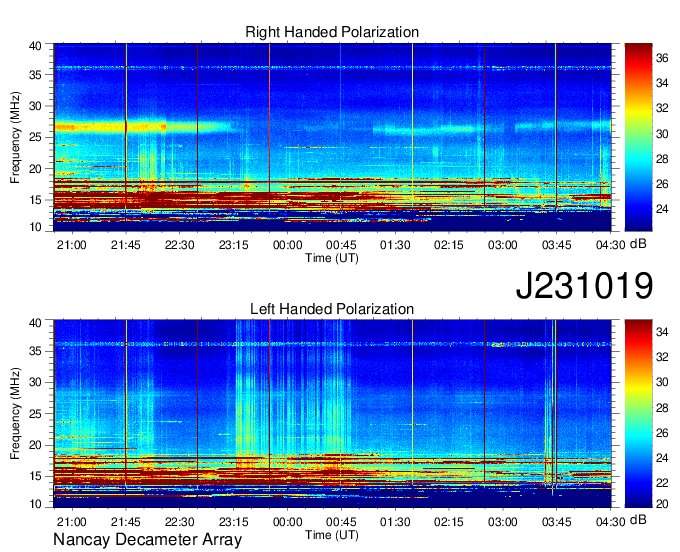Click 35 MHz tick on Left Handed plot
This screenshot has height=552, width=680.
(35, 352)
